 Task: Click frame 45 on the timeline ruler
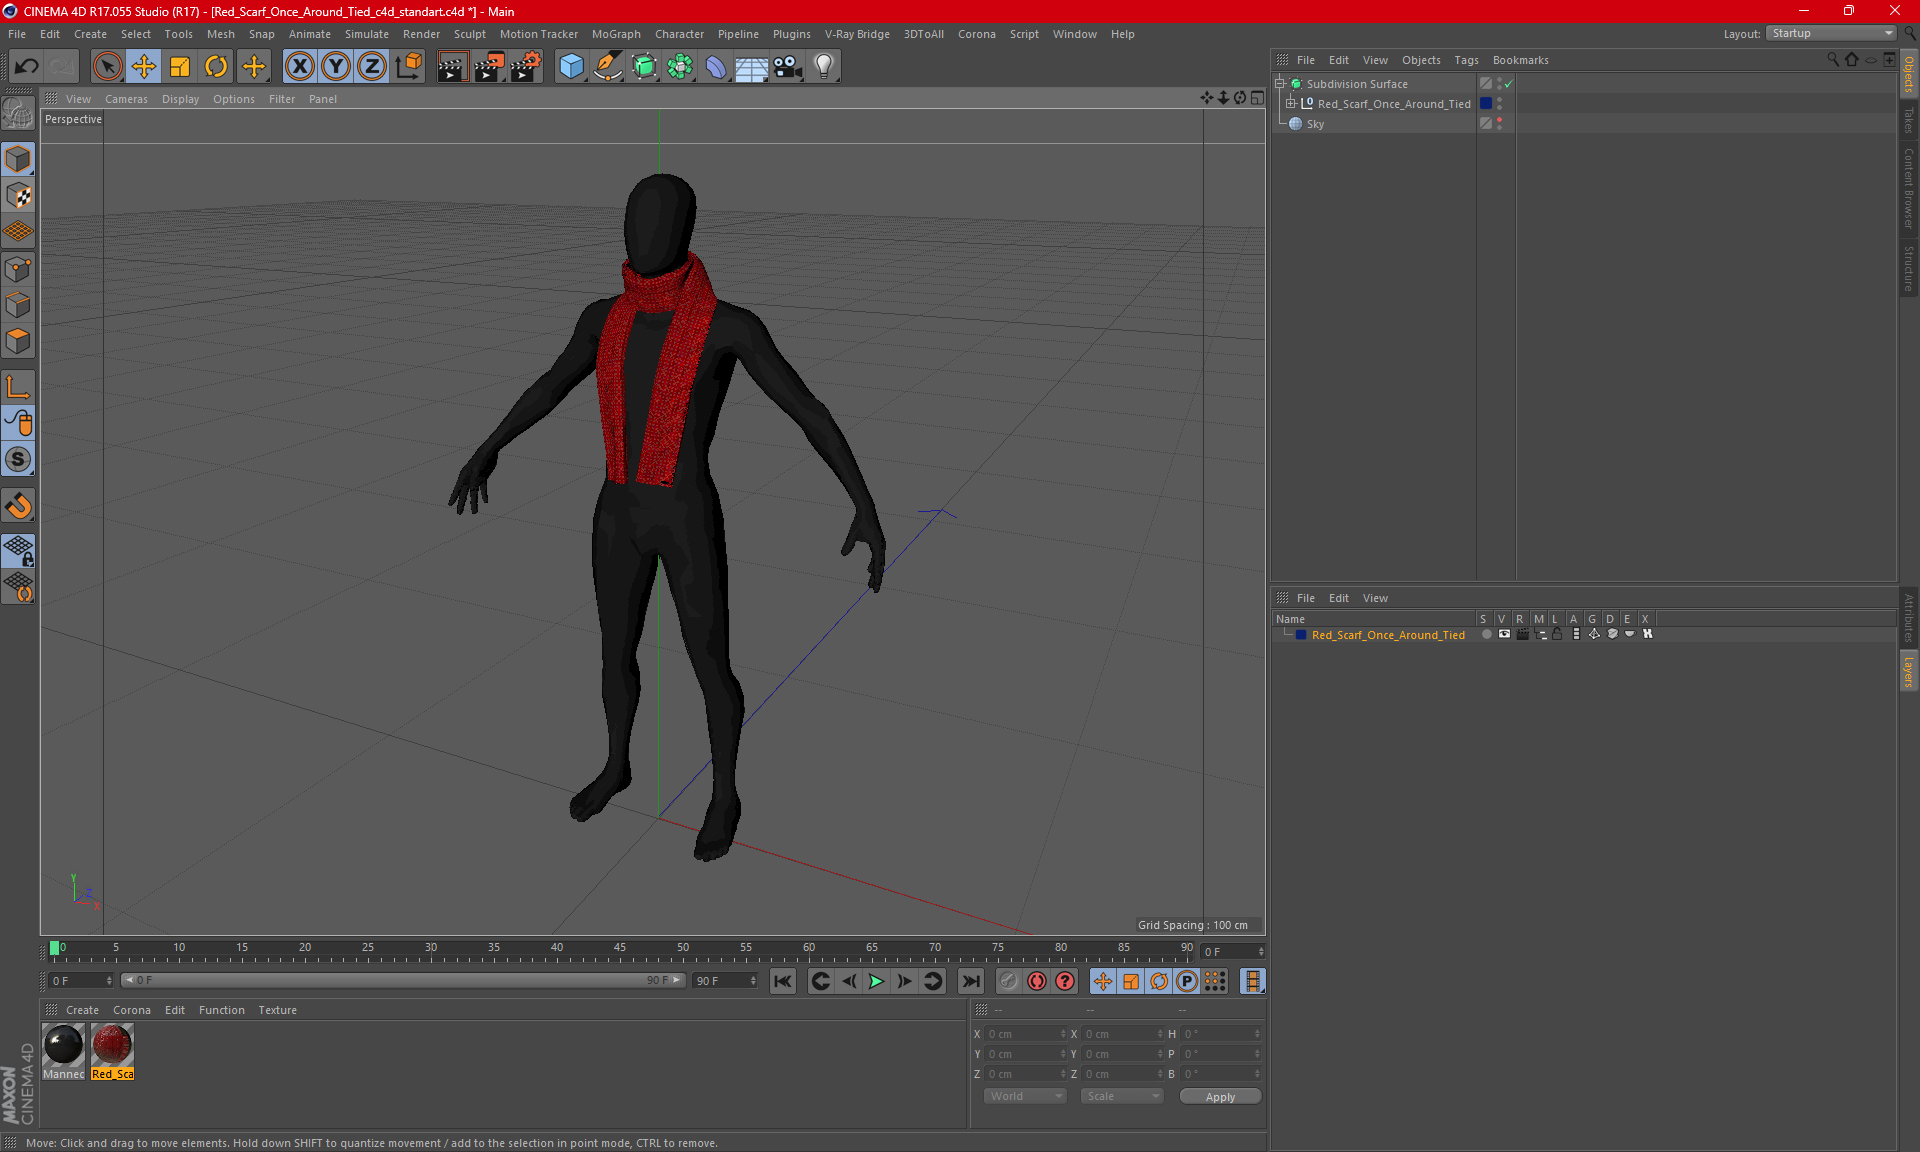pyautogui.click(x=620, y=950)
